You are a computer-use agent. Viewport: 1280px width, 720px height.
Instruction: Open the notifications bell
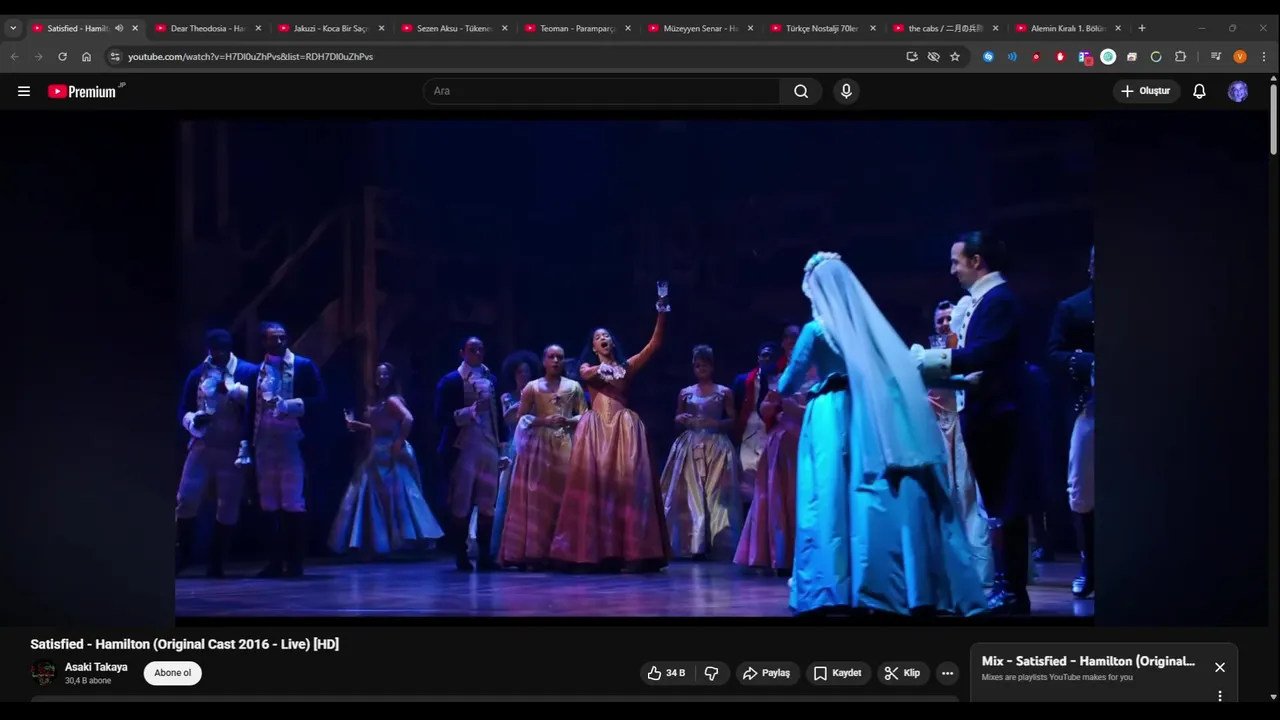[x=1199, y=91]
